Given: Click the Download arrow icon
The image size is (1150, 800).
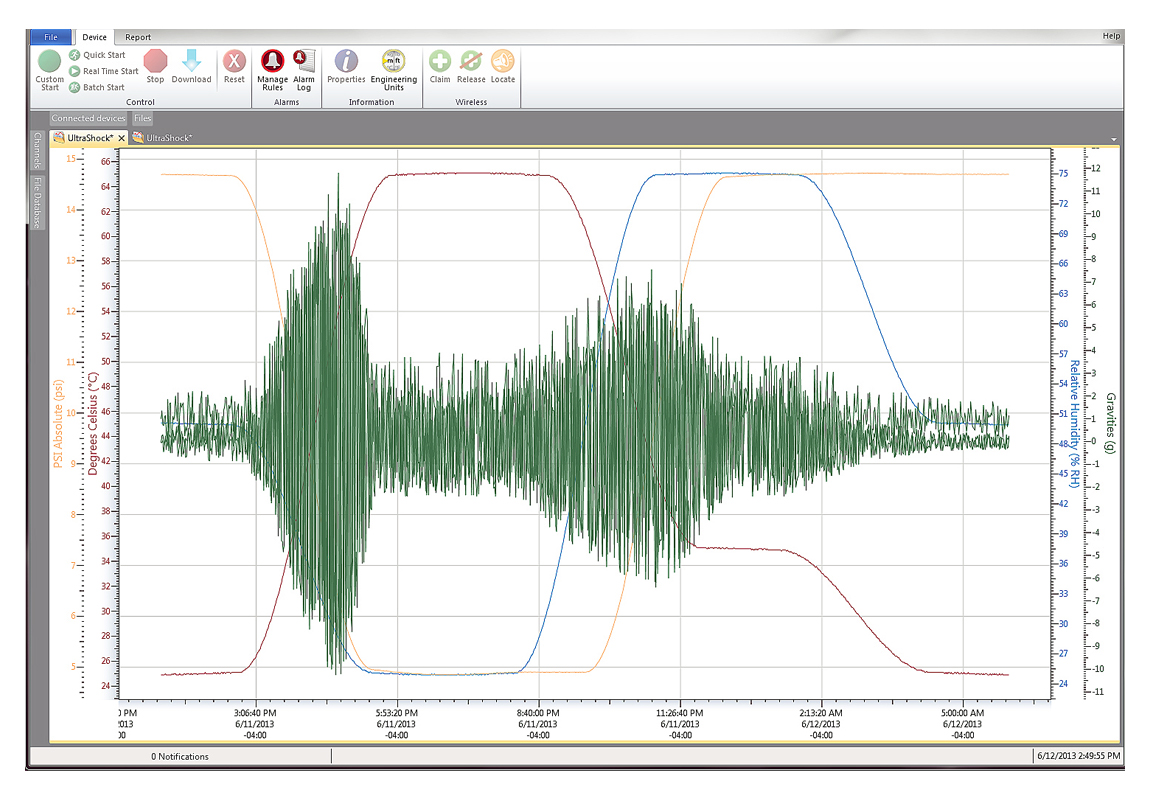Looking at the screenshot, I should pyautogui.click(x=191, y=62).
